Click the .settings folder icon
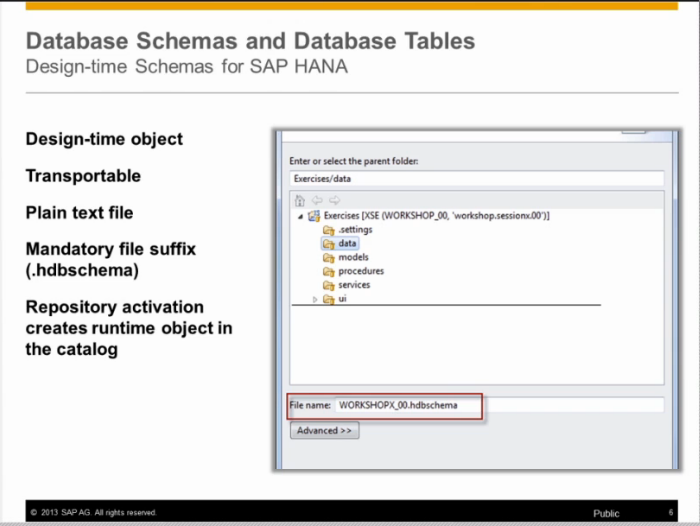The height and width of the screenshot is (526, 700). pyautogui.click(x=329, y=230)
